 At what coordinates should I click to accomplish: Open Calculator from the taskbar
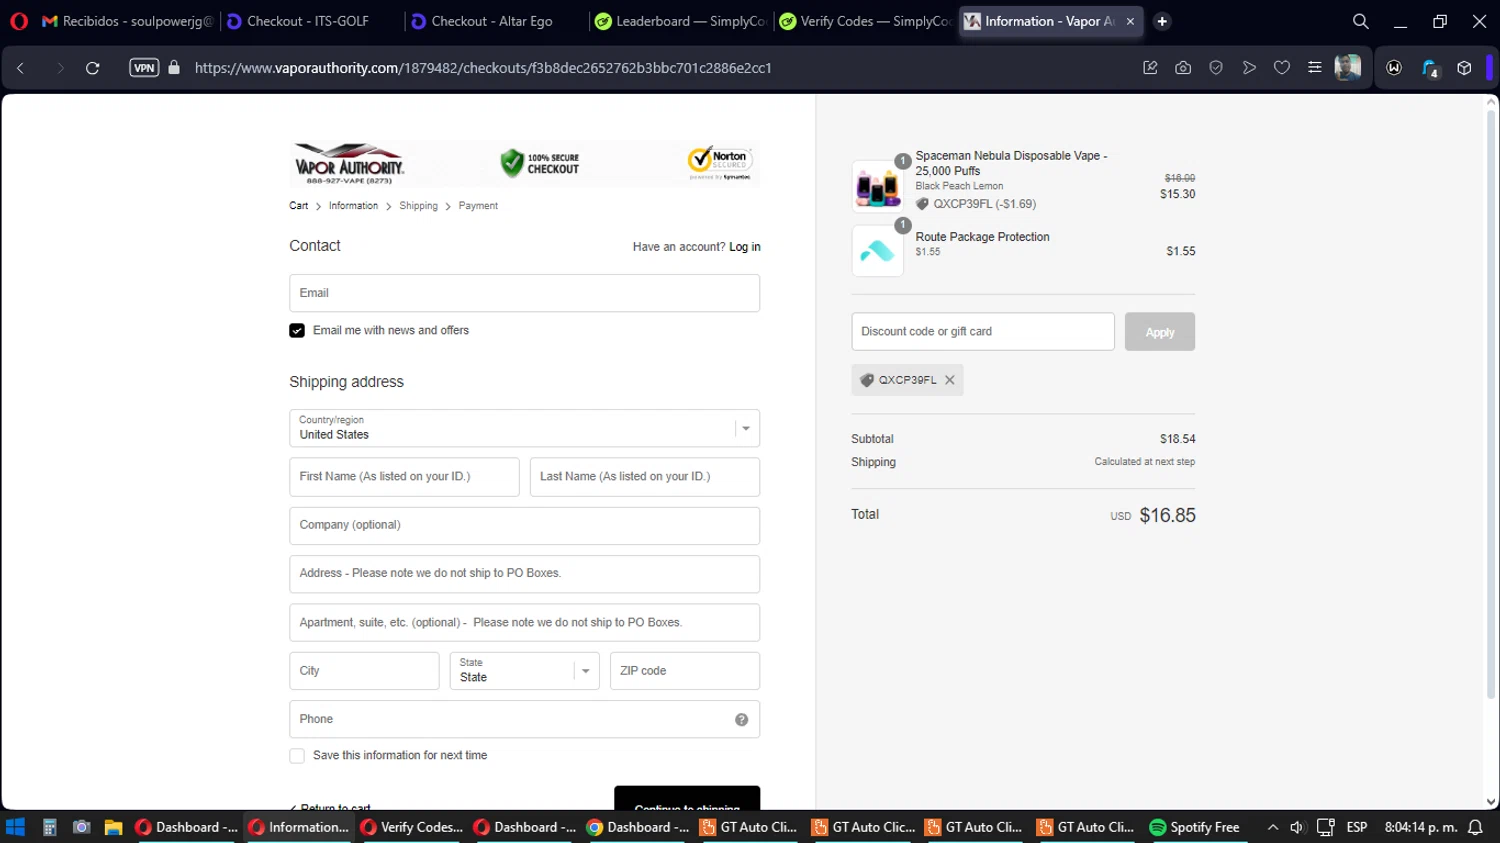click(49, 827)
